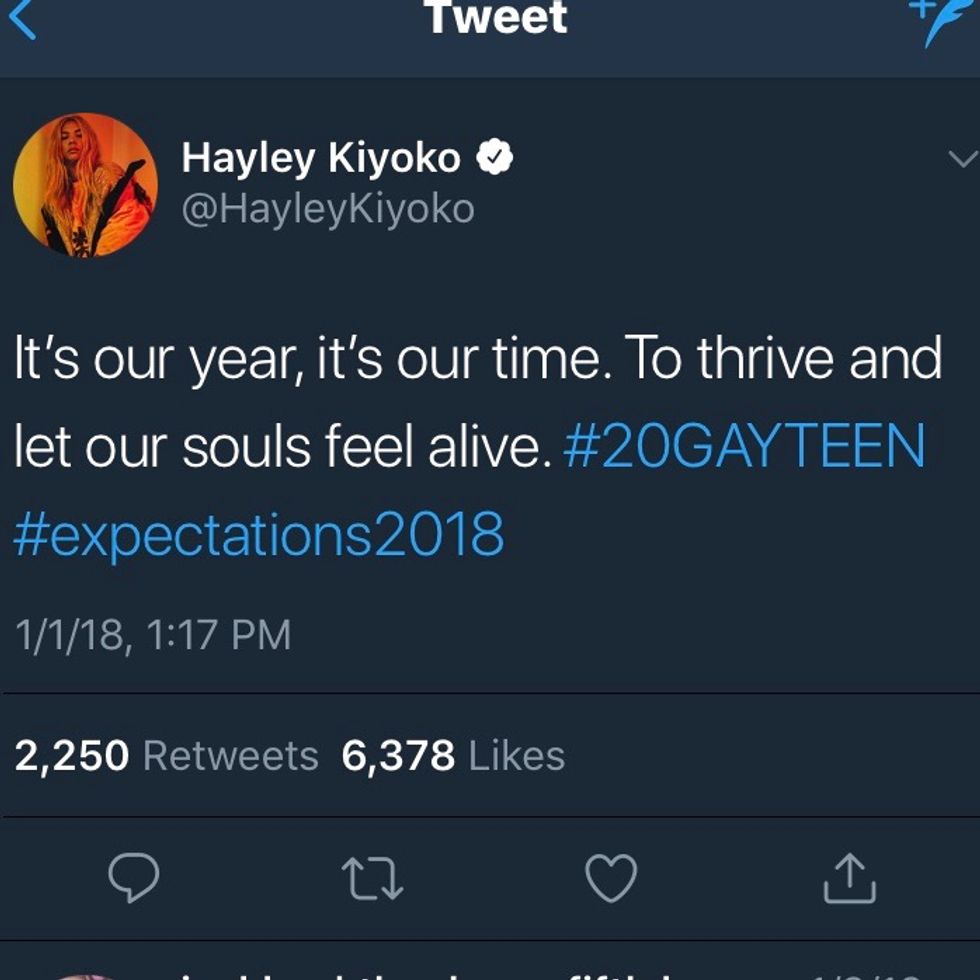Open Hayley Kiyoko's profile picture
This screenshot has width=980, height=980.
pyautogui.click(x=85, y=185)
